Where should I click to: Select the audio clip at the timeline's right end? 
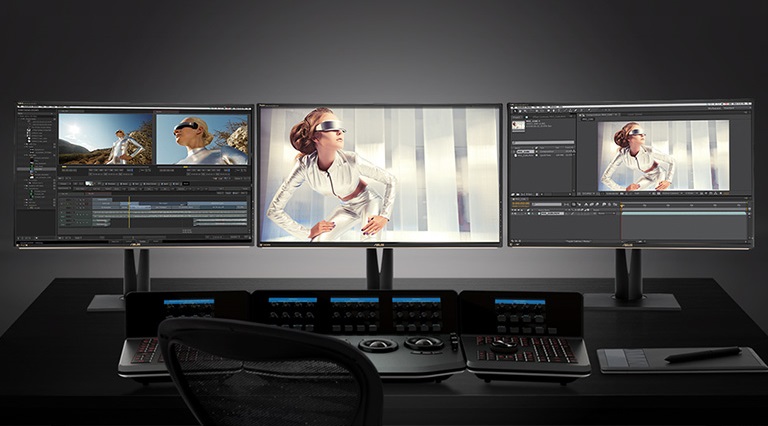(220, 222)
